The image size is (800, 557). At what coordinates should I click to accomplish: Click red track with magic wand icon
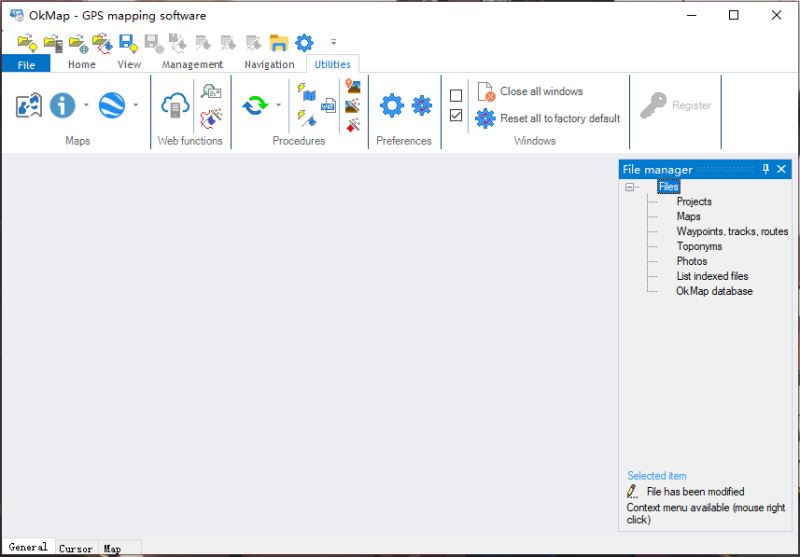coord(211,118)
